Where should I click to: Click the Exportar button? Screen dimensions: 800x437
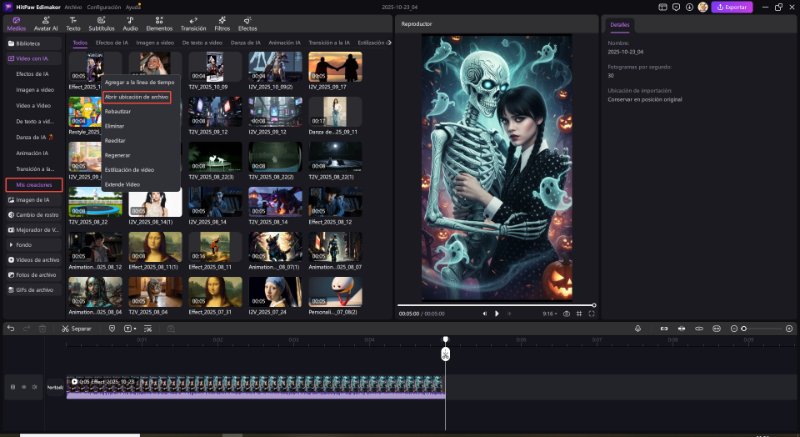click(x=732, y=7)
